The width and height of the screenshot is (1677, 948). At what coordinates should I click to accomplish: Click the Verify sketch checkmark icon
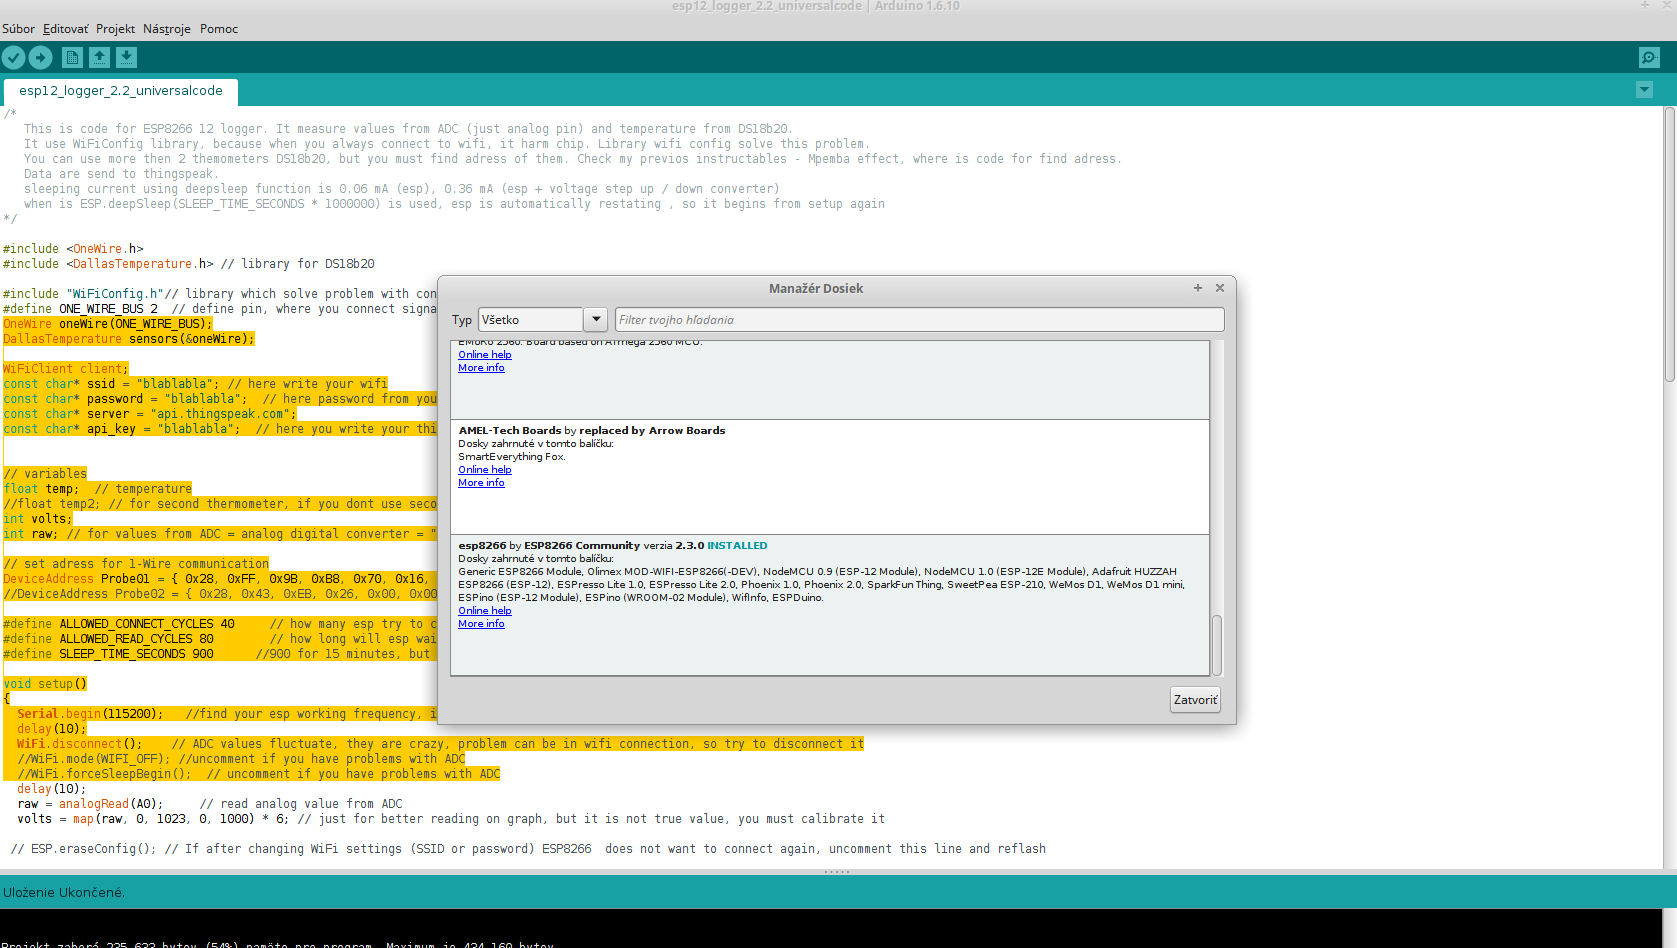tap(14, 58)
